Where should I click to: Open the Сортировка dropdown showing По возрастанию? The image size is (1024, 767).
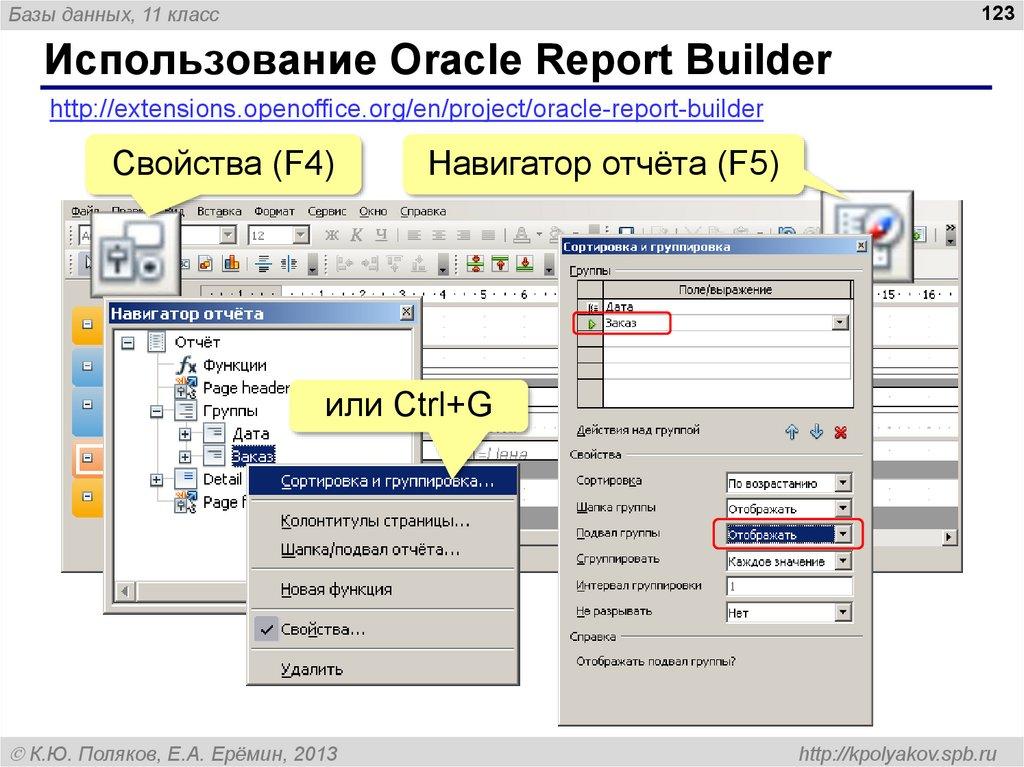[x=843, y=480]
